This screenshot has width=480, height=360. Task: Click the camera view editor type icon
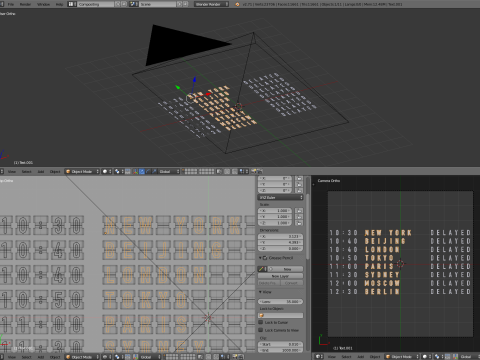pos(319,356)
